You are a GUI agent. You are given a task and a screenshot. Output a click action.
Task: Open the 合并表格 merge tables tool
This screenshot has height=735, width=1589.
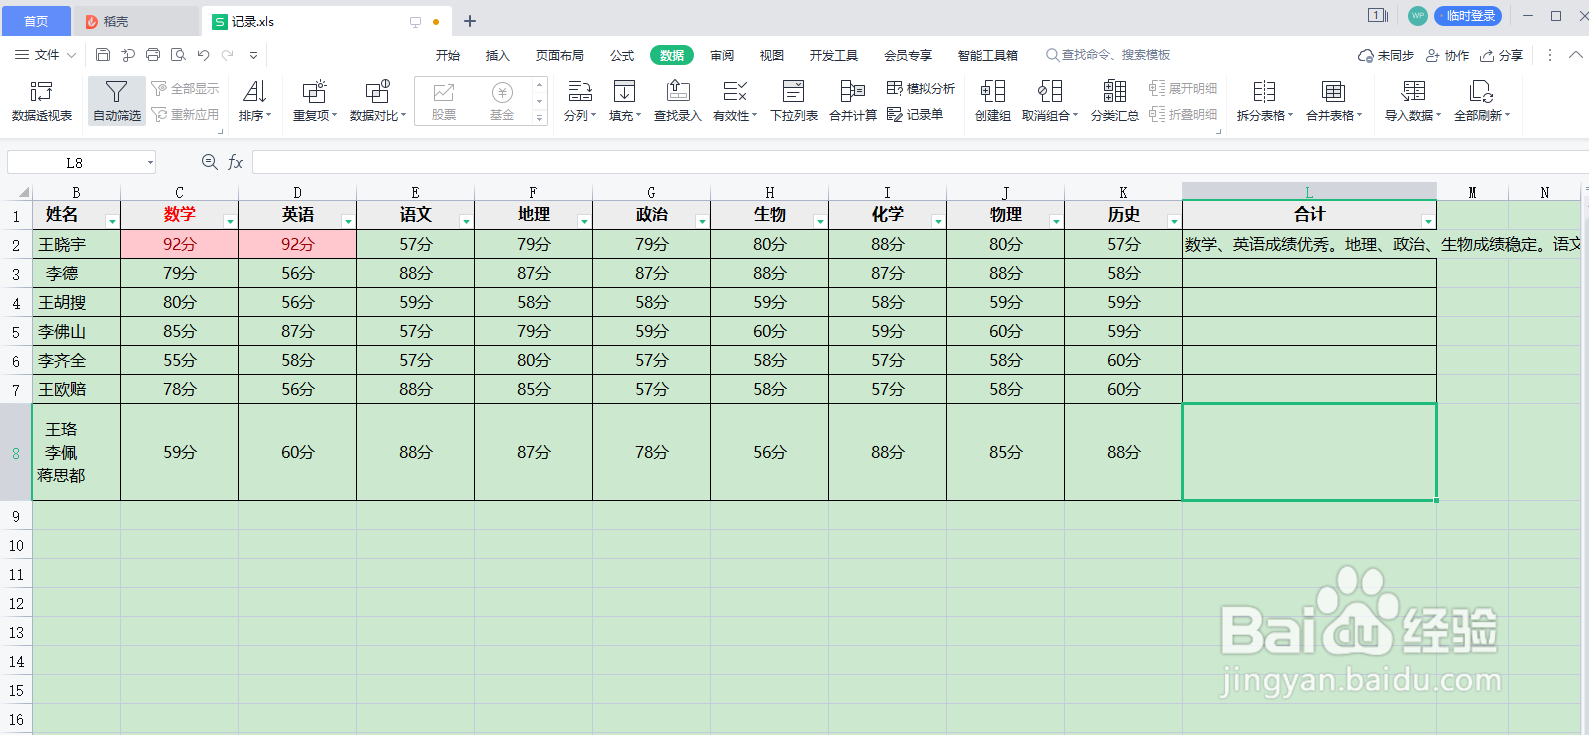tap(1334, 101)
